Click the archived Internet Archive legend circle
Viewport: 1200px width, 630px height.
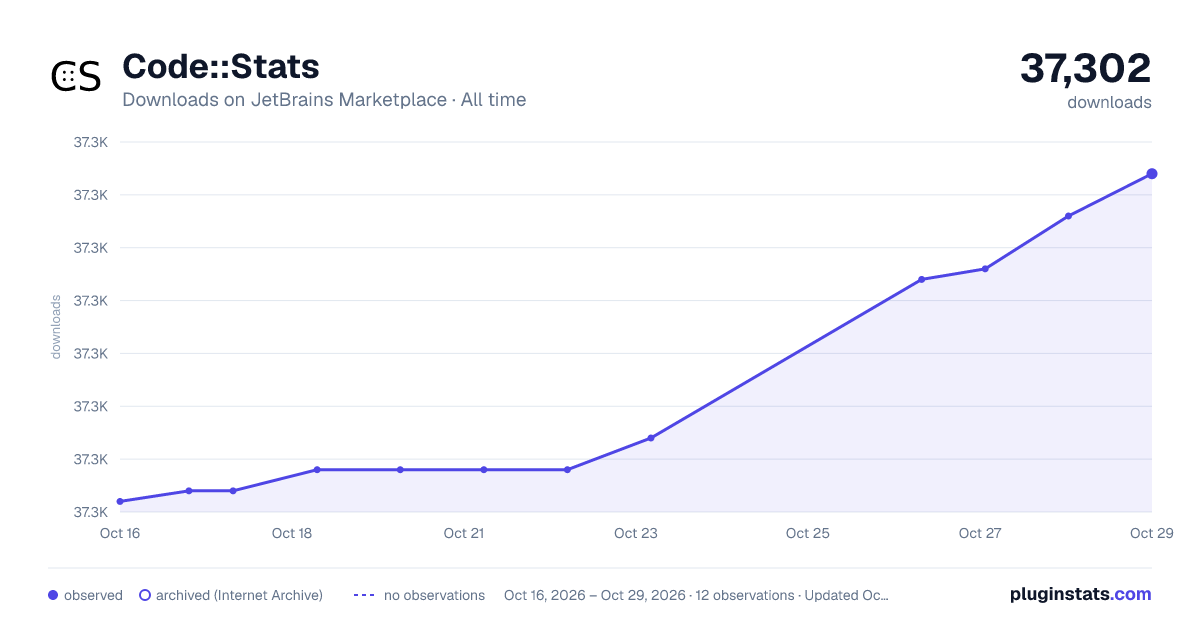tap(145, 595)
